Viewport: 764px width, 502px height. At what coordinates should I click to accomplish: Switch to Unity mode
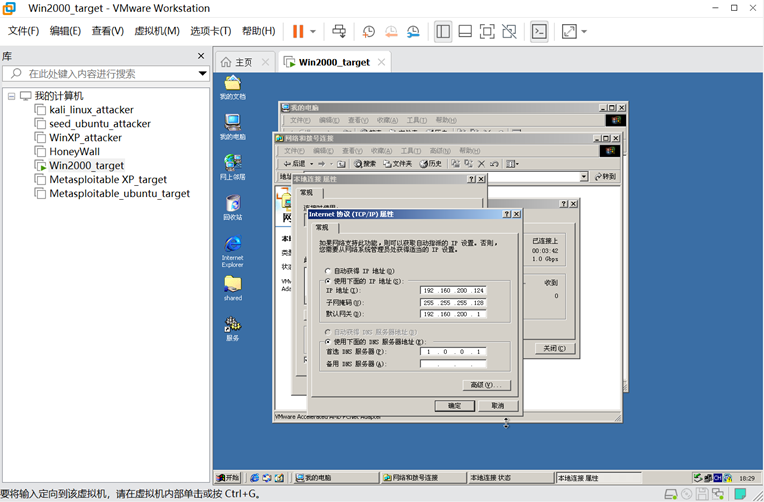(509, 32)
